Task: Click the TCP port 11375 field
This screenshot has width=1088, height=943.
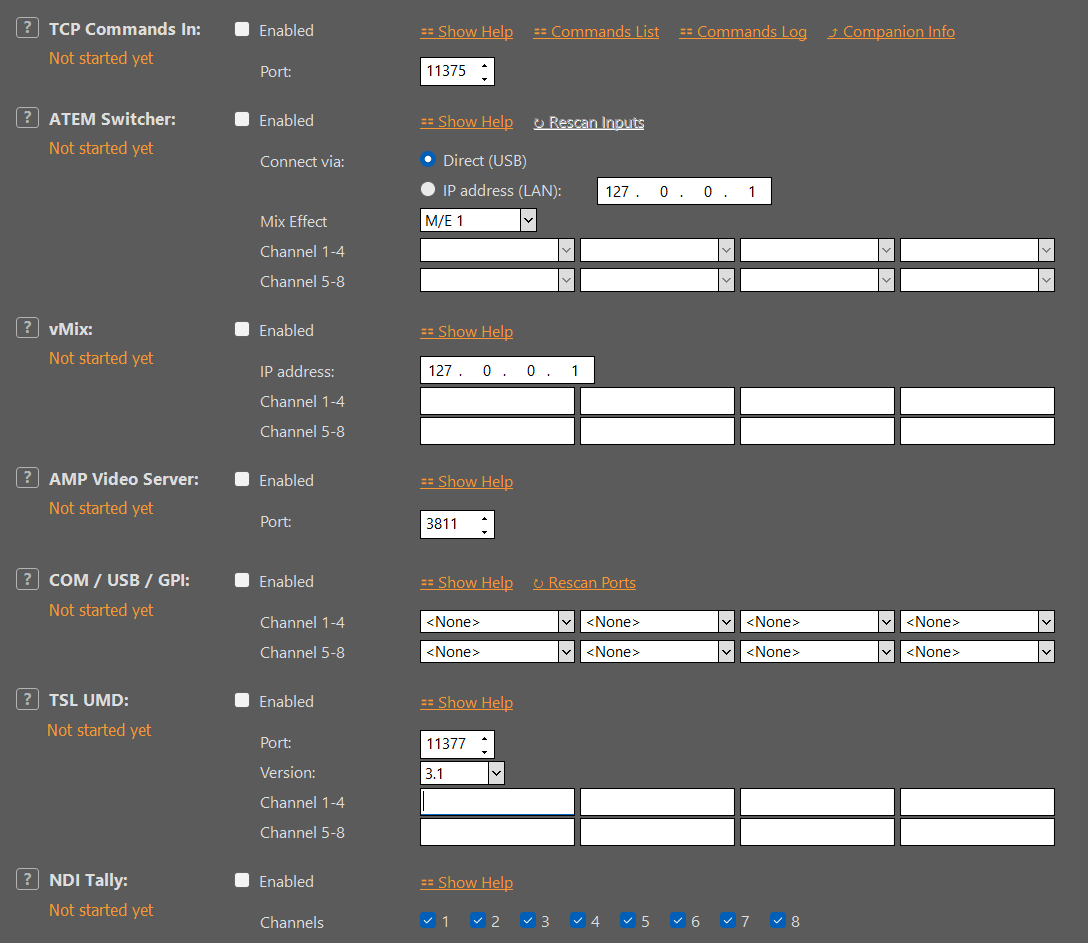Action: point(457,71)
